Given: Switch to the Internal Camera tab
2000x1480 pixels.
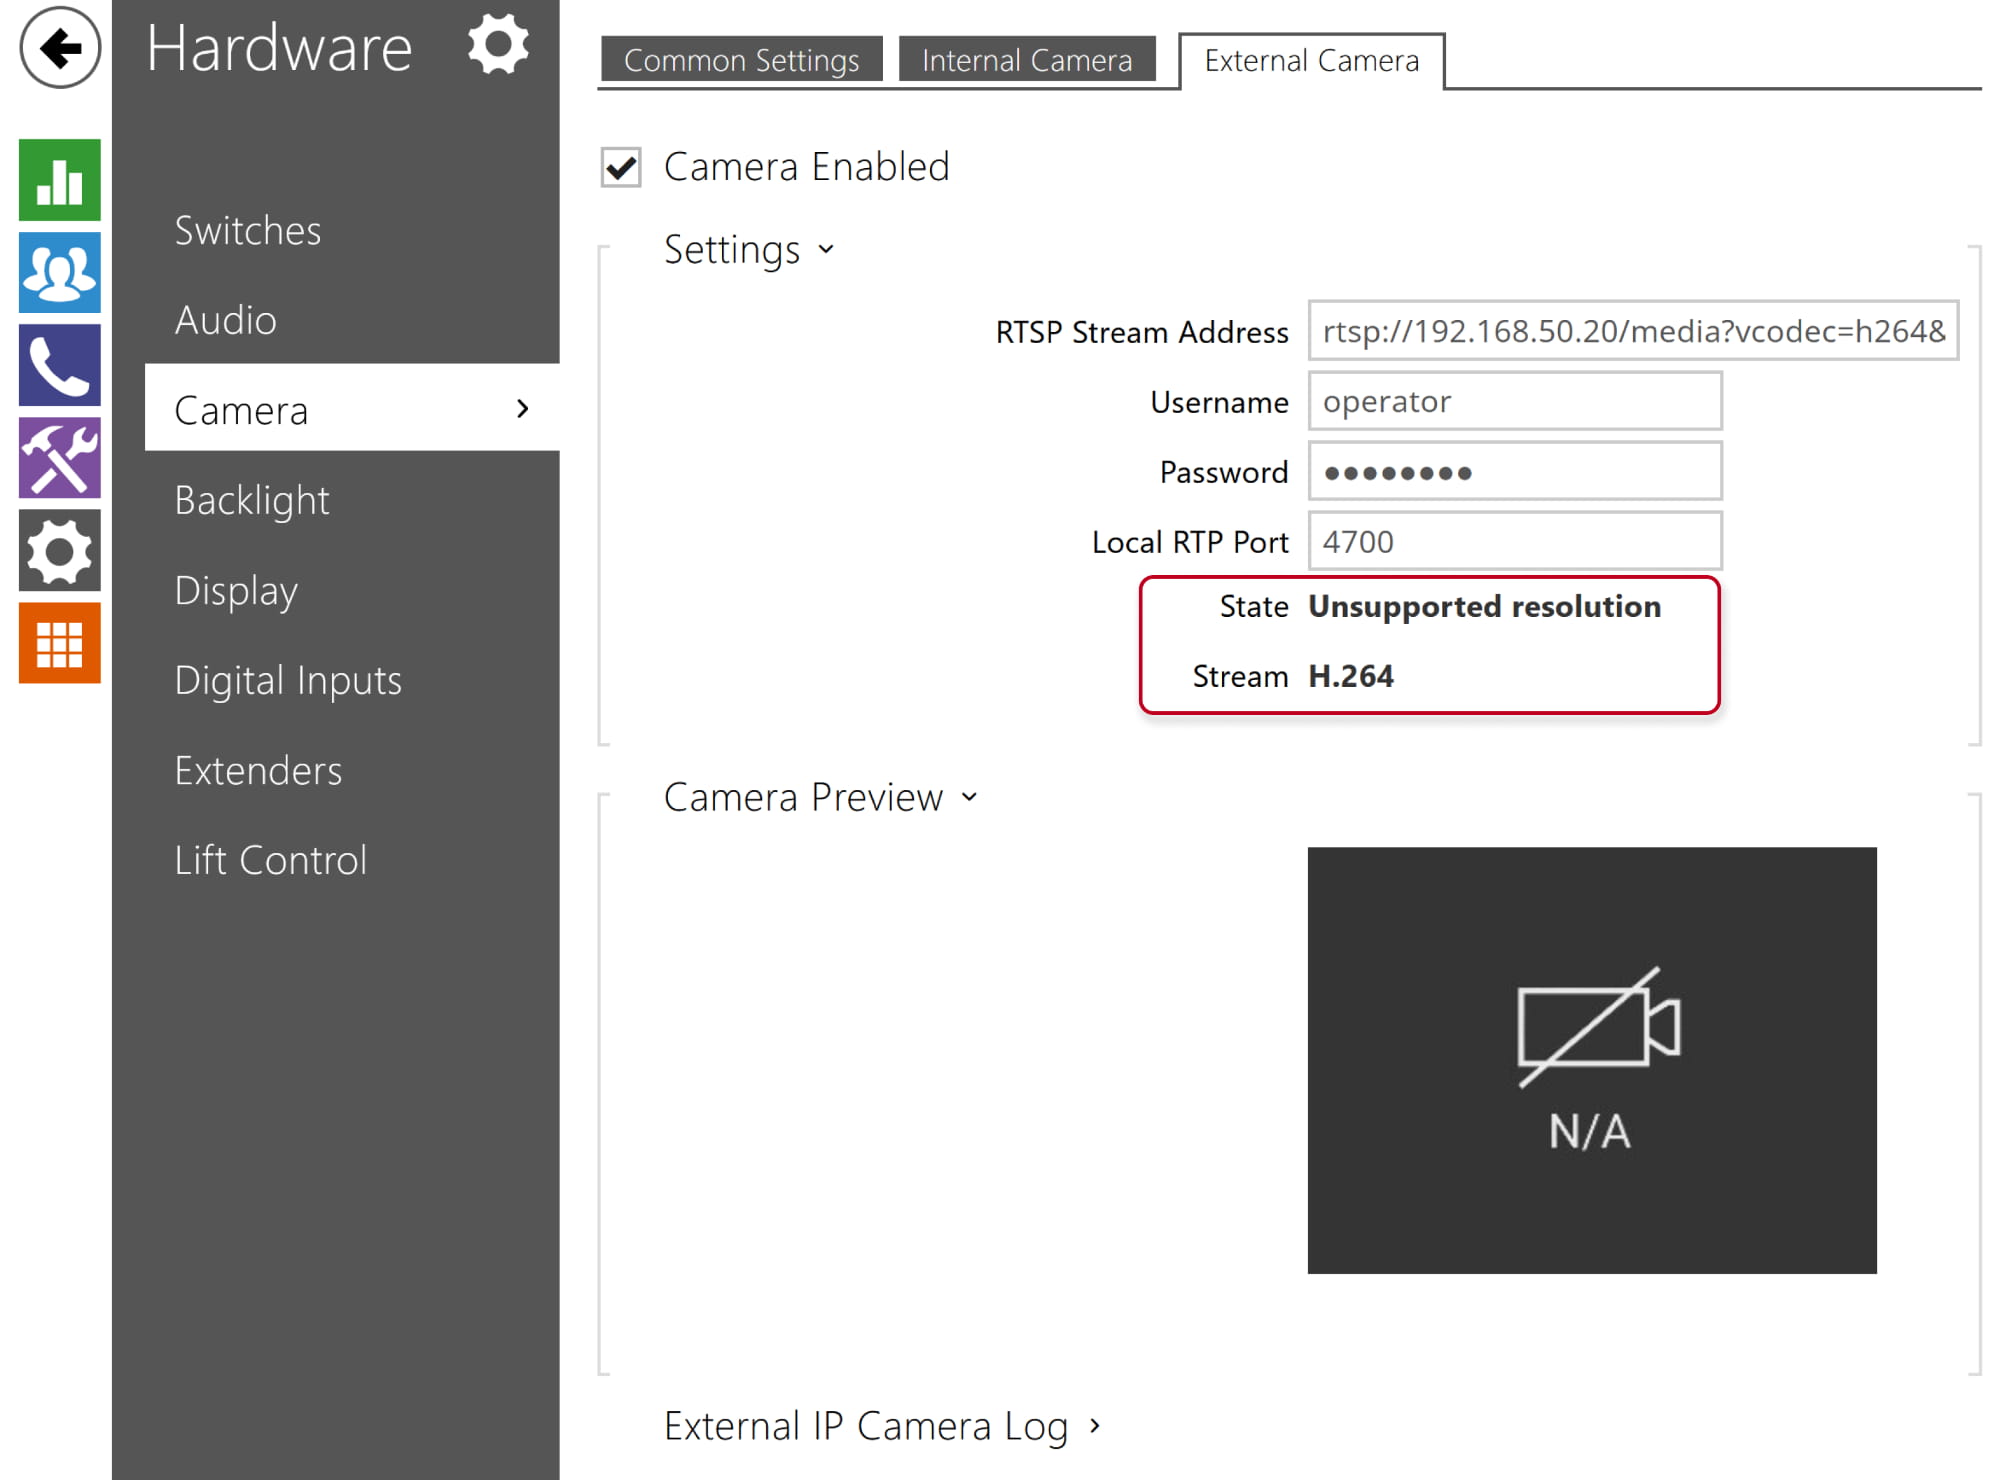Looking at the screenshot, I should tap(1027, 60).
